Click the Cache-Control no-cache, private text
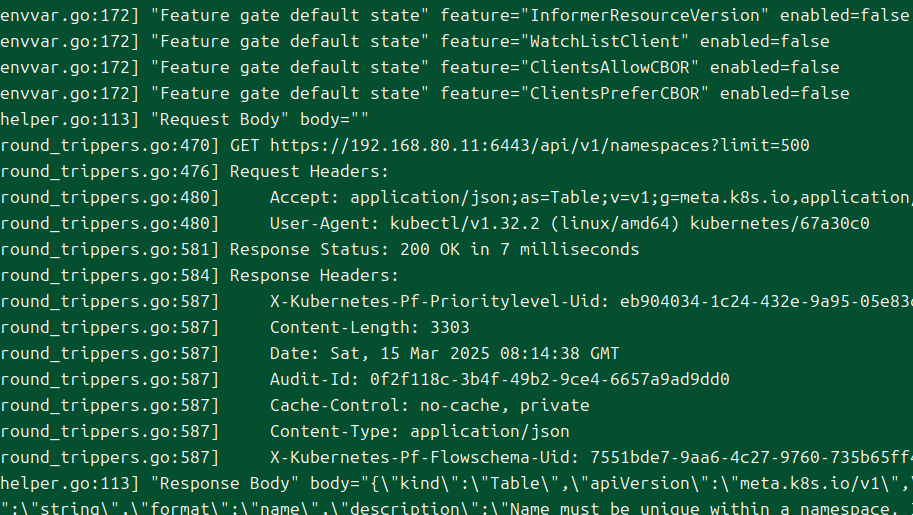913x515 pixels. pyautogui.click(x=429, y=405)
